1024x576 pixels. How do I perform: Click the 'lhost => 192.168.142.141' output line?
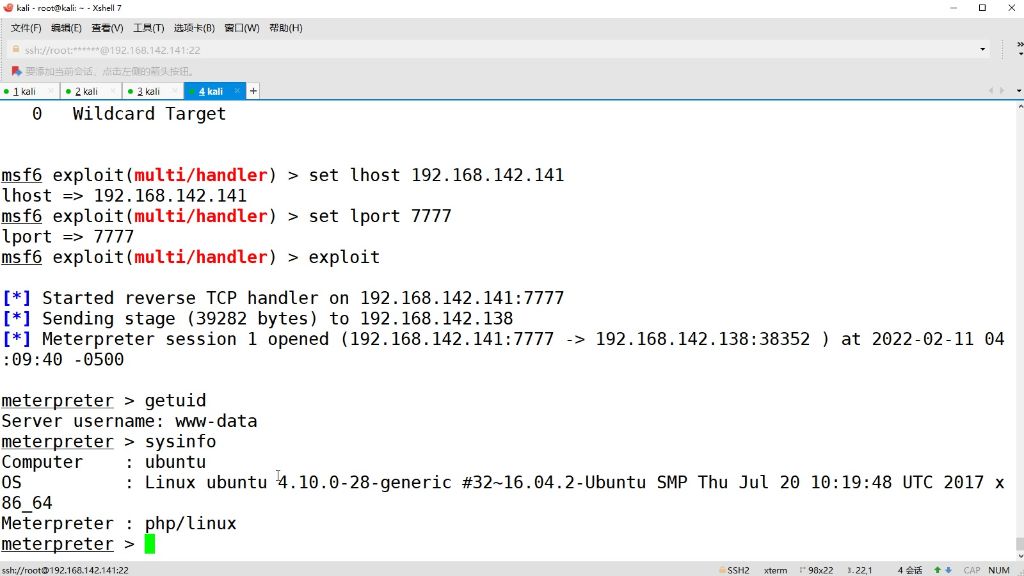pos(124,196)
